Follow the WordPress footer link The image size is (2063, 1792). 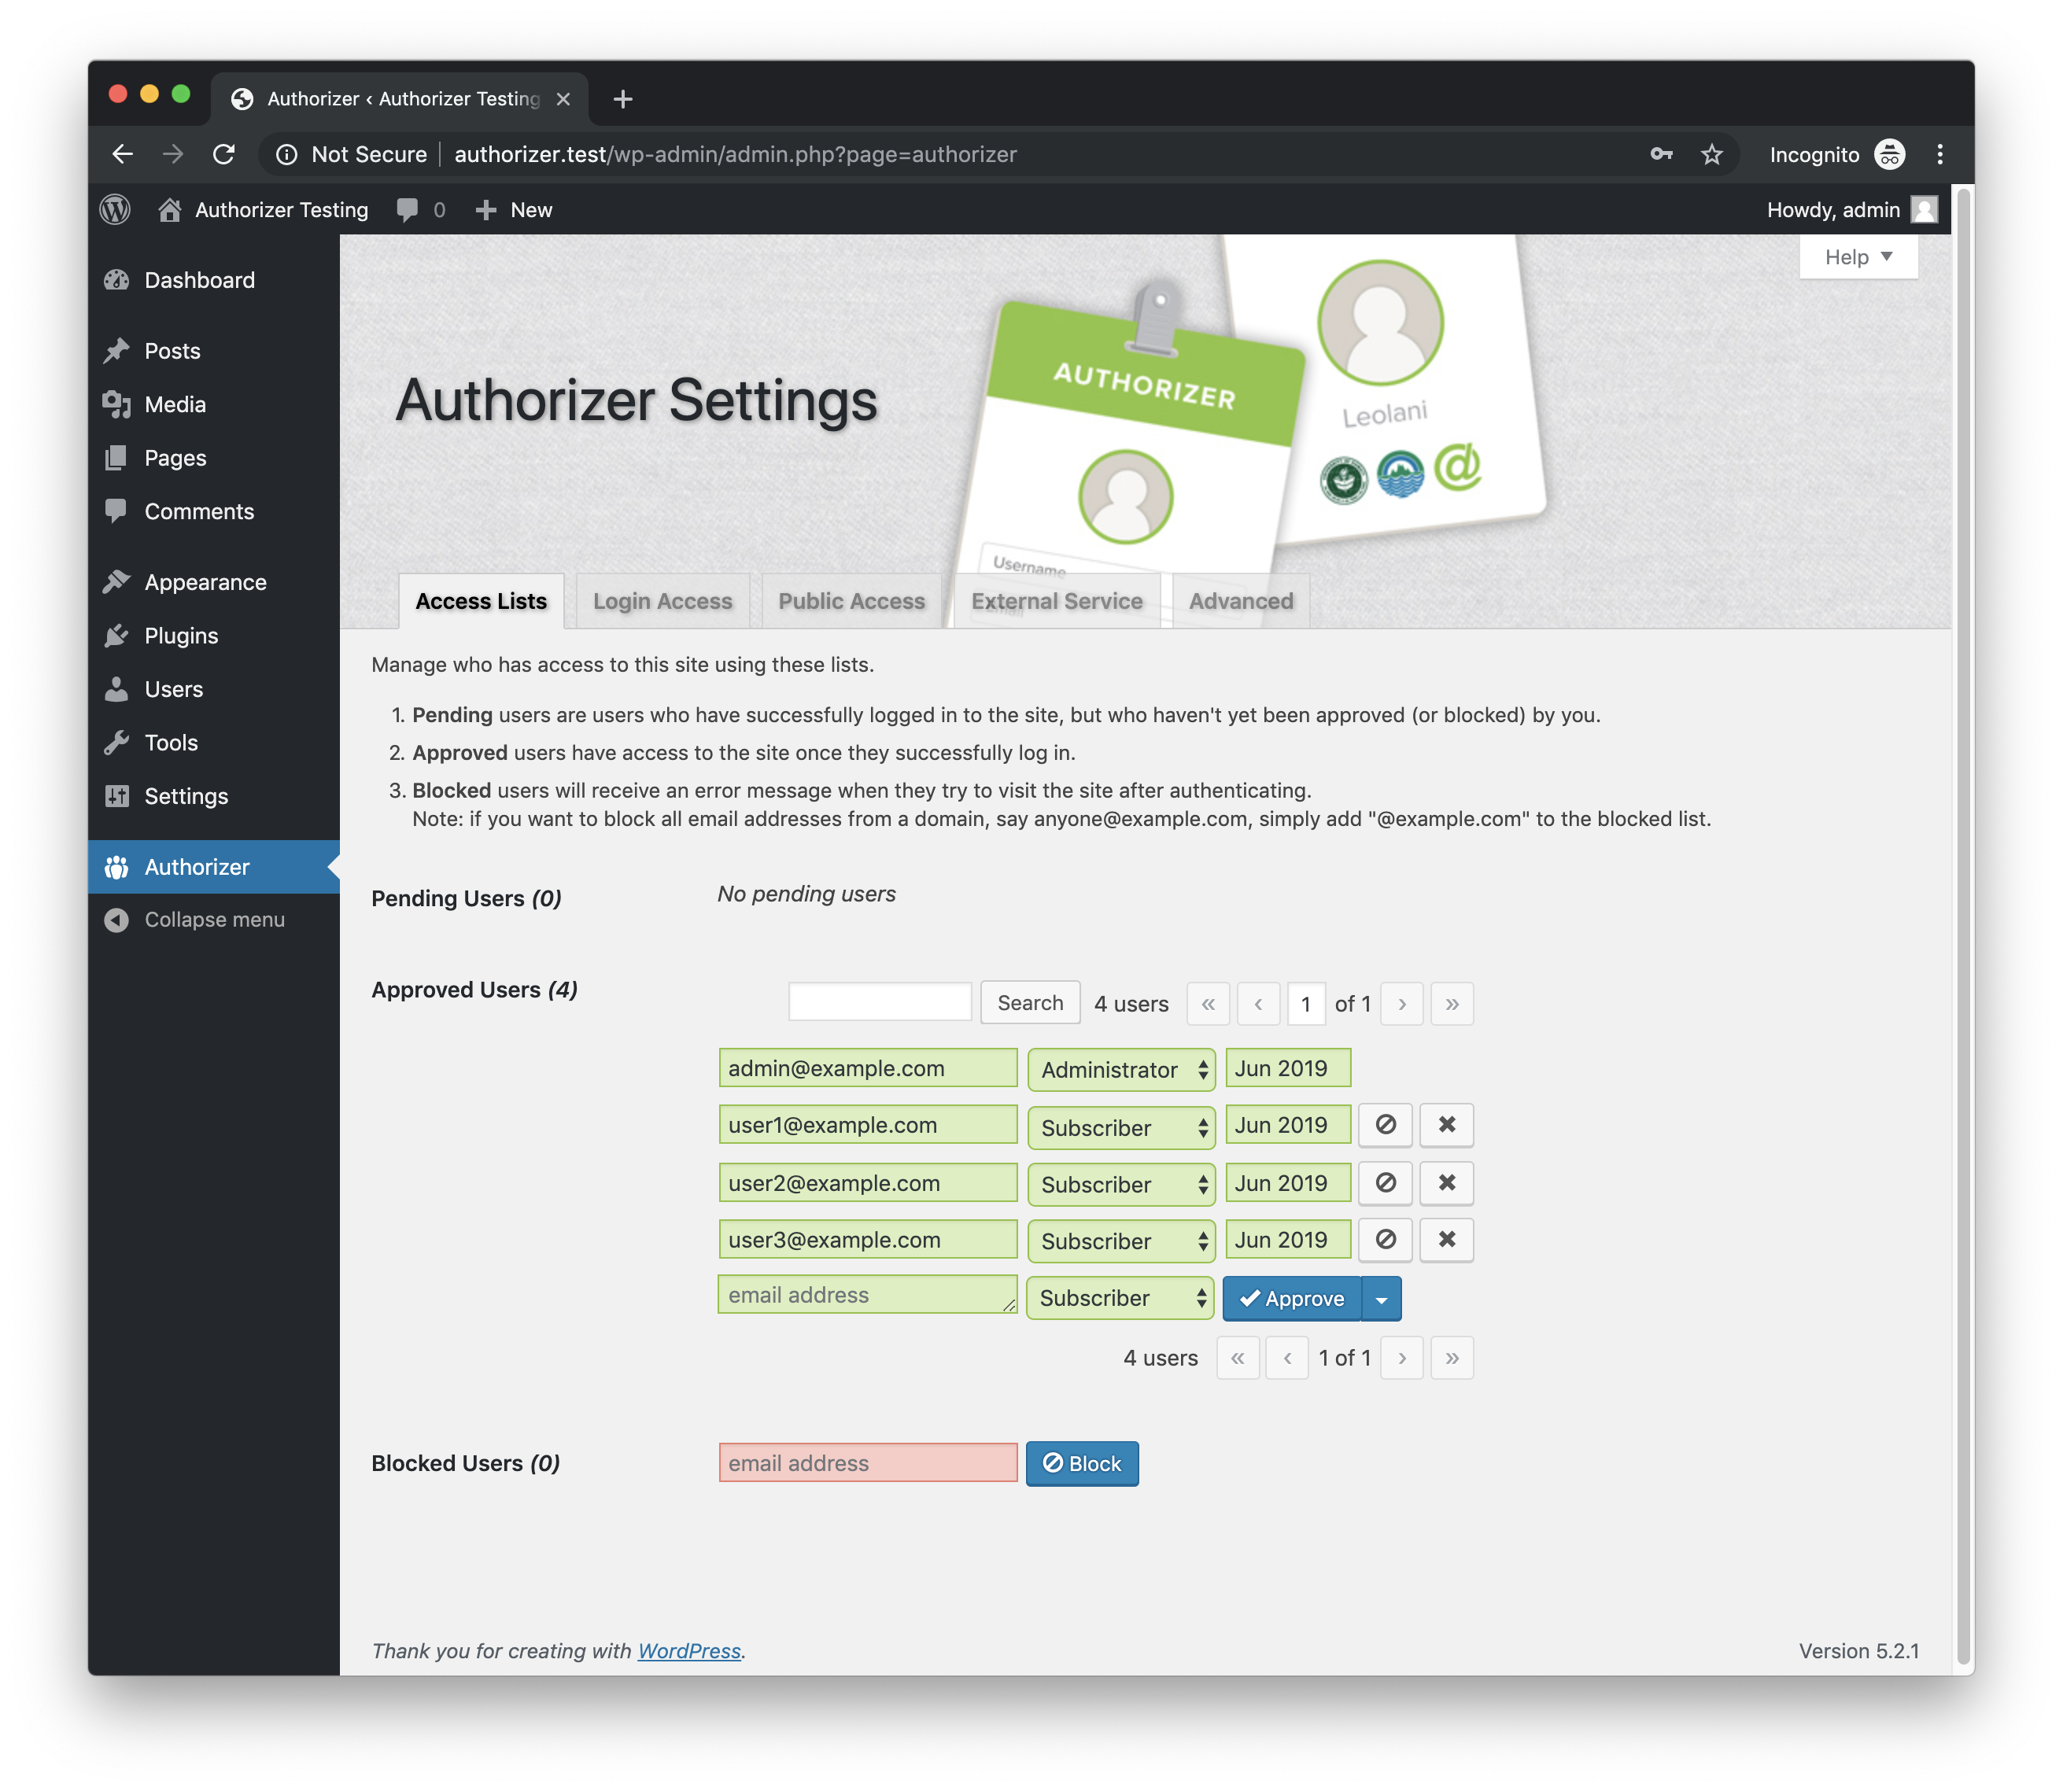click(689, 1651)
